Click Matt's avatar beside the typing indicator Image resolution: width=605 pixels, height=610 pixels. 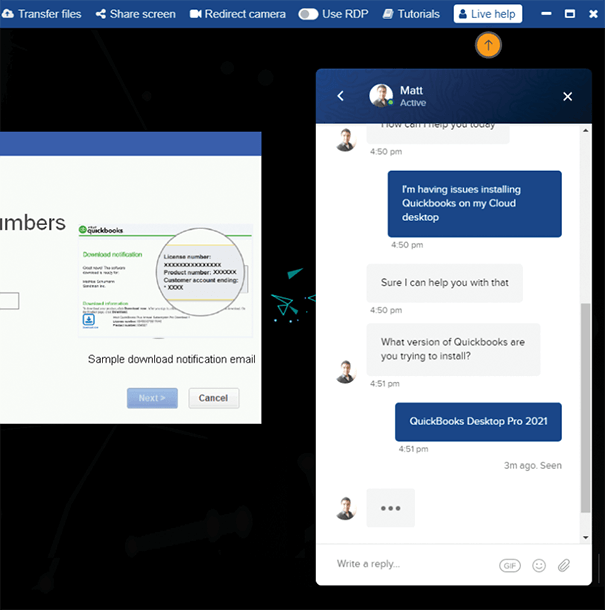tap(346, 508)
